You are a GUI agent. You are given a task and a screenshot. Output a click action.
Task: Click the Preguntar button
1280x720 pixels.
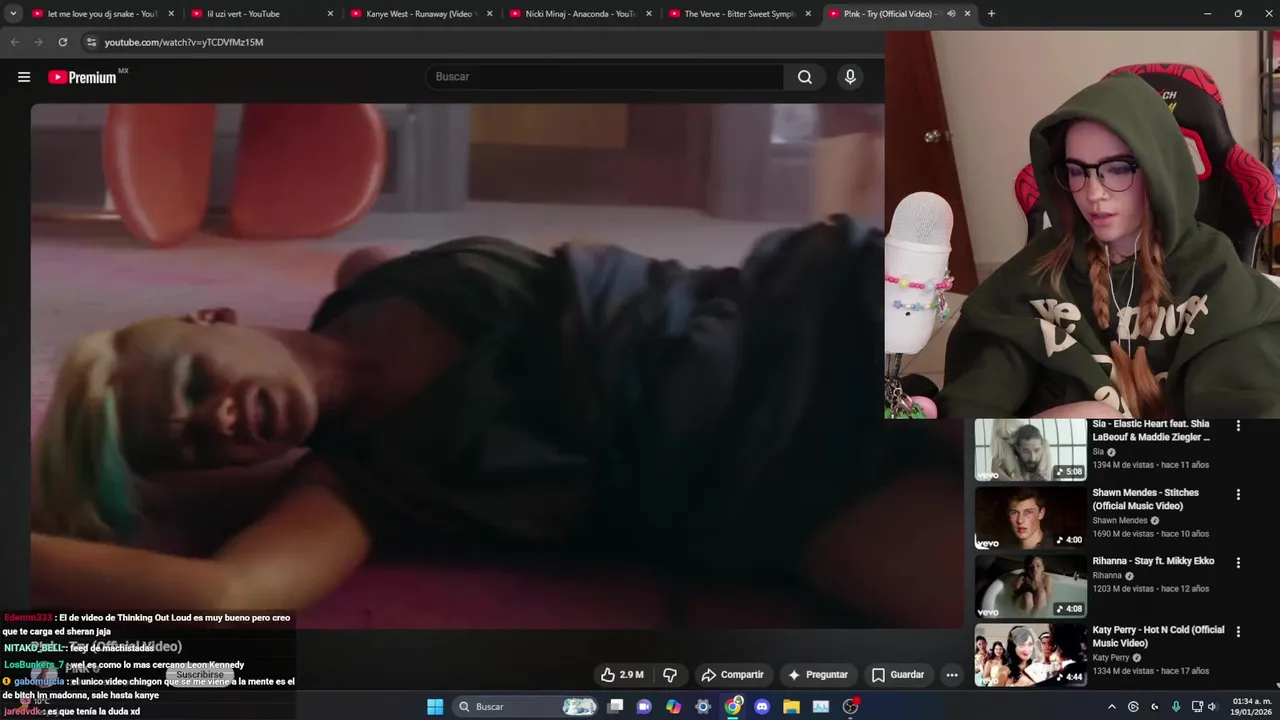[818, 675]
